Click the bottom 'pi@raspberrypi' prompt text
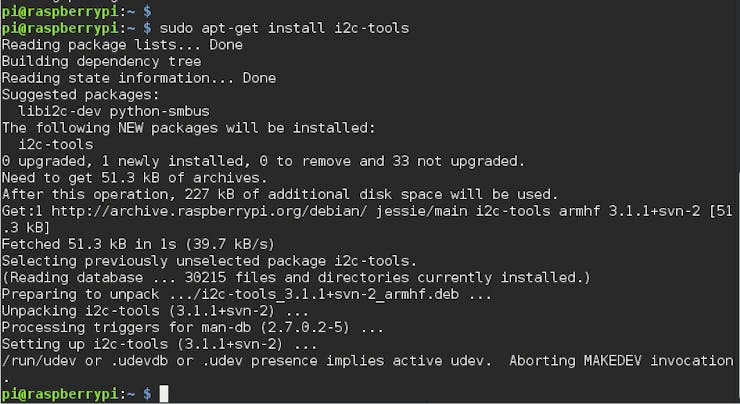The height and width of the screenshot is (404, 740). click(60, 394)
